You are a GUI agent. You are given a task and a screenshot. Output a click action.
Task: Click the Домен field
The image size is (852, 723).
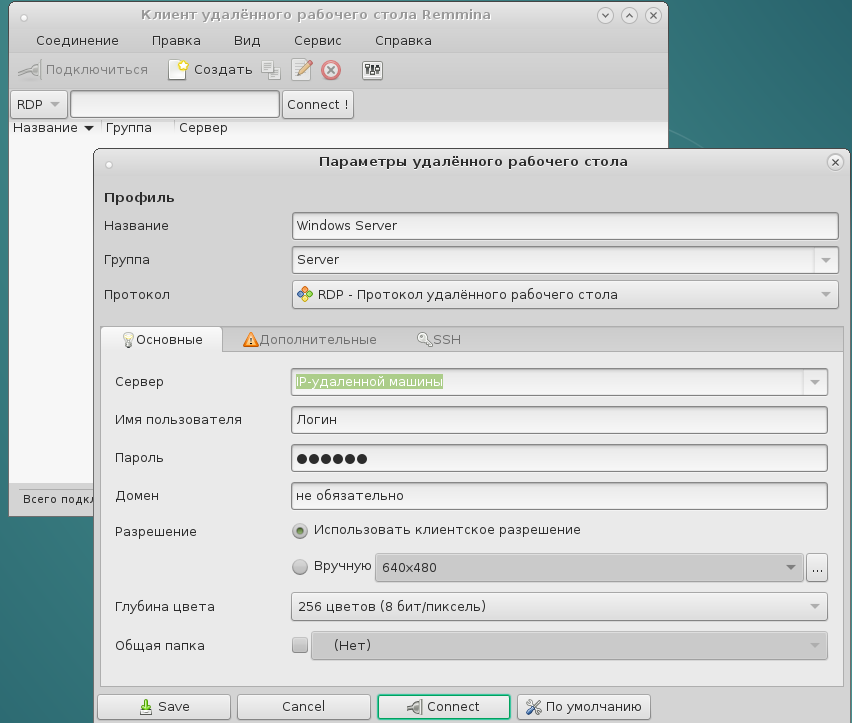point(559,496)
